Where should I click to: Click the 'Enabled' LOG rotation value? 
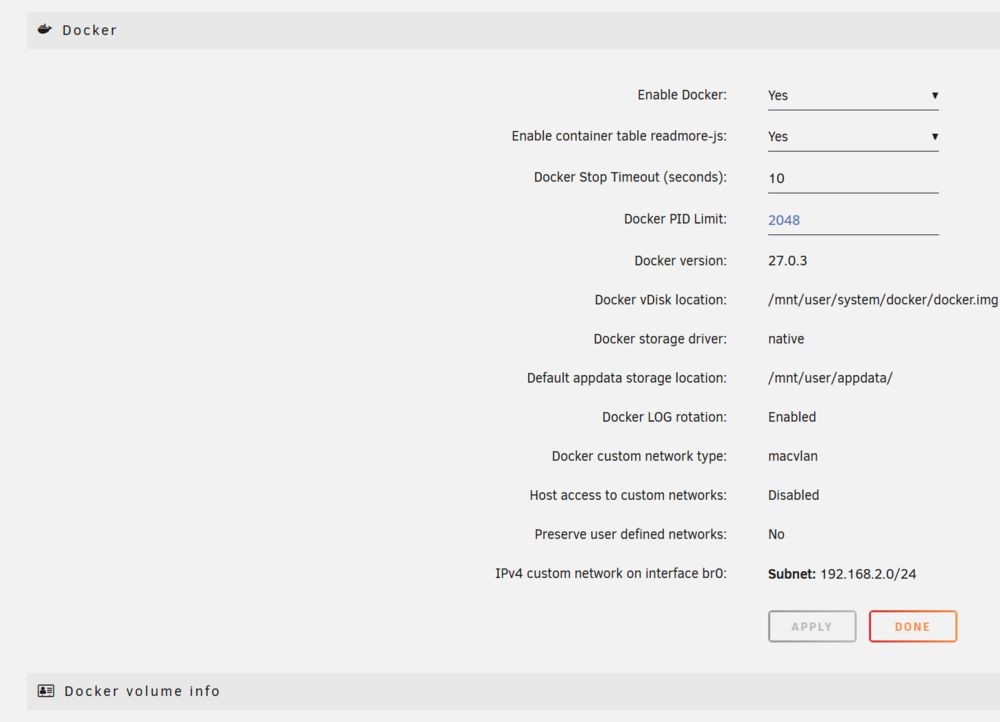[791, 417]
